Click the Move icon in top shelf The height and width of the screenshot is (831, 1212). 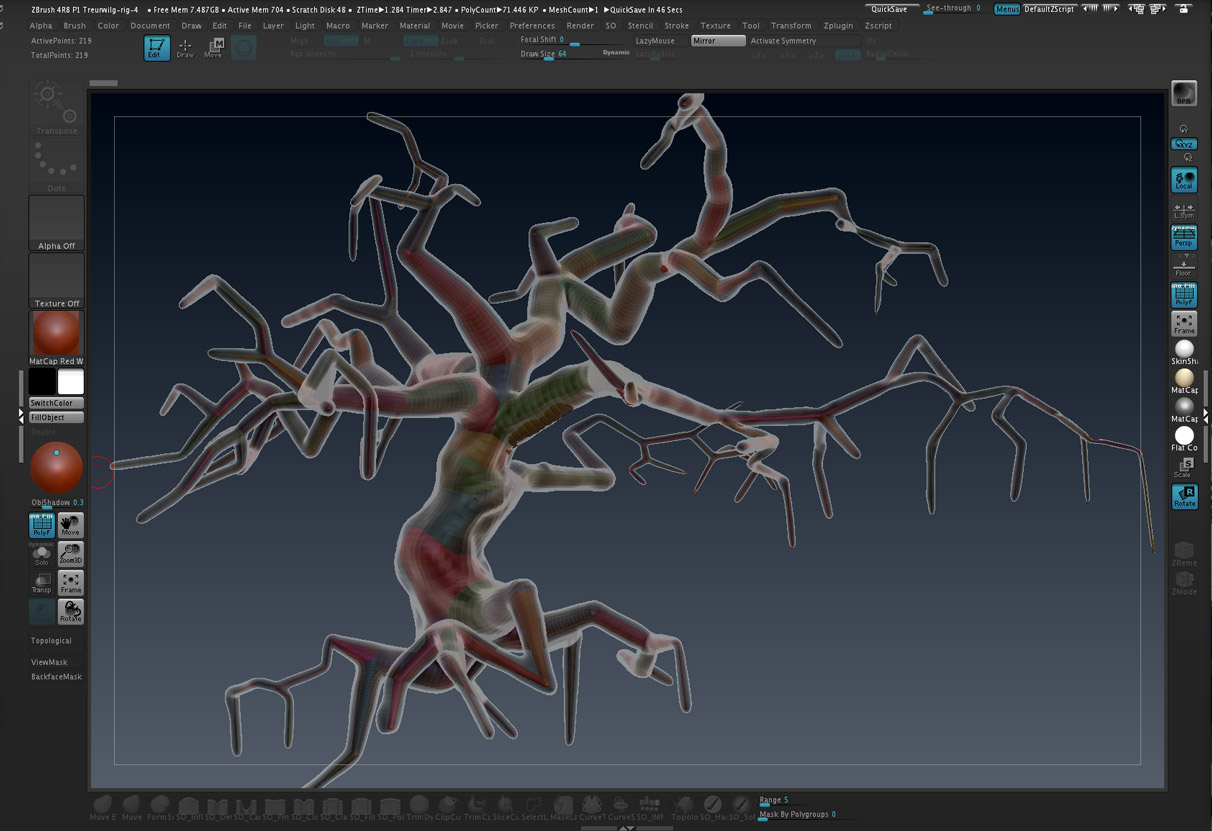click(213, 47)
